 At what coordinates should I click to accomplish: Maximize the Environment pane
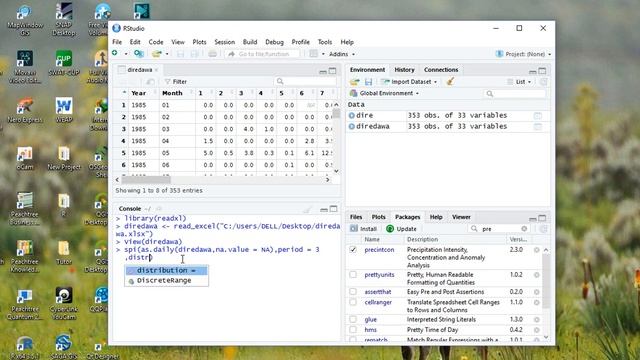point(542,71)
